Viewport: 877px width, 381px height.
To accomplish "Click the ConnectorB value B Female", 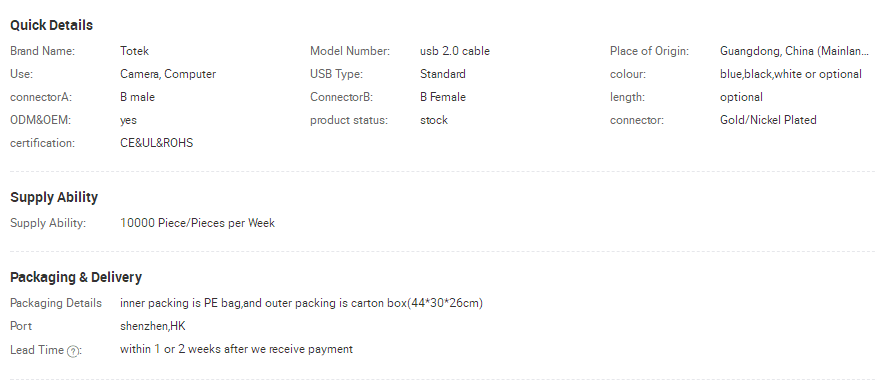I will tap(442, 97).
